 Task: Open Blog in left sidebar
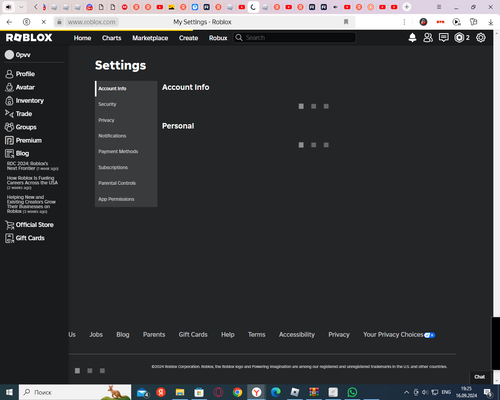point(17,153)
